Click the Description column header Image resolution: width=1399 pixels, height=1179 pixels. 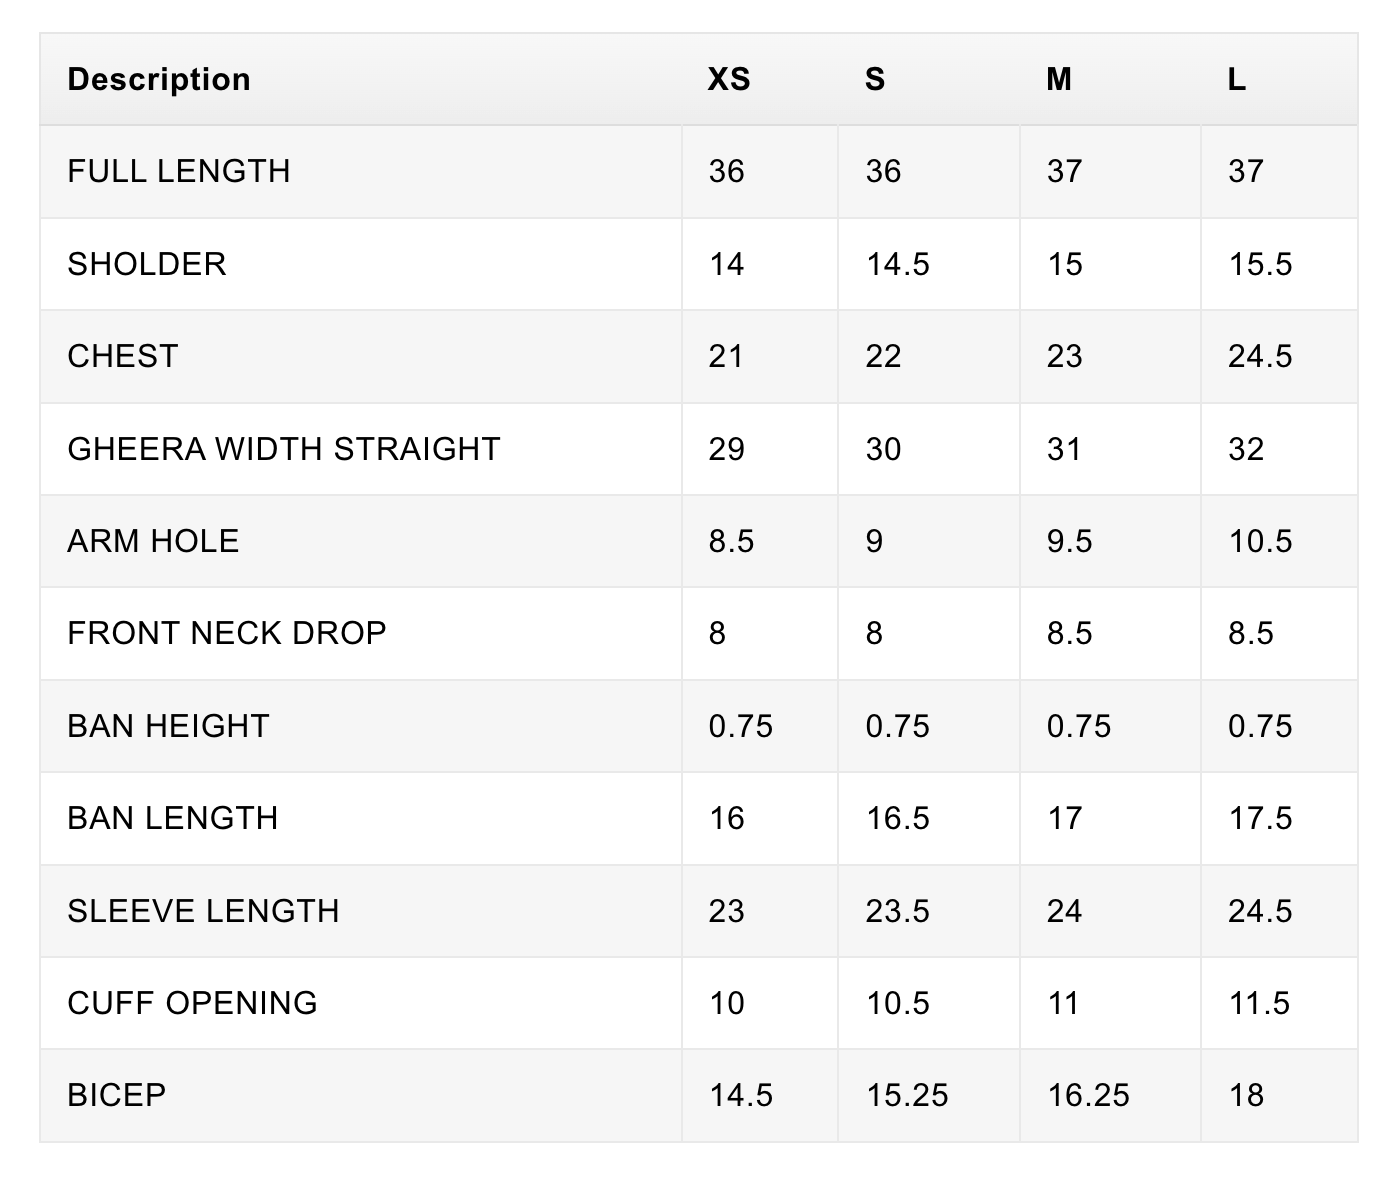159,79
